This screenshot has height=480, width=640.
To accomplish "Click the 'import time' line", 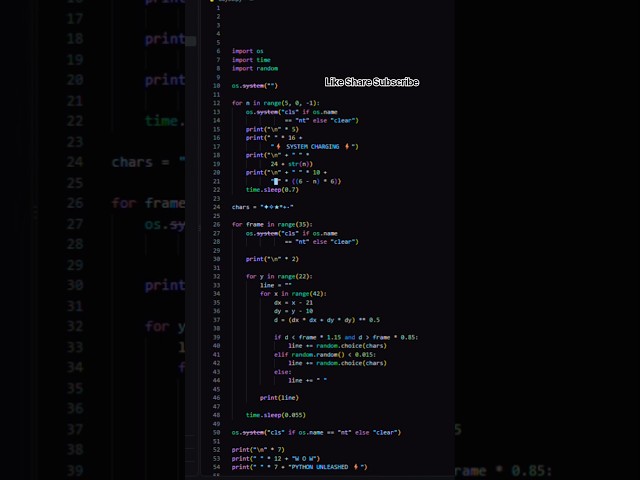I will click(251, 60).
